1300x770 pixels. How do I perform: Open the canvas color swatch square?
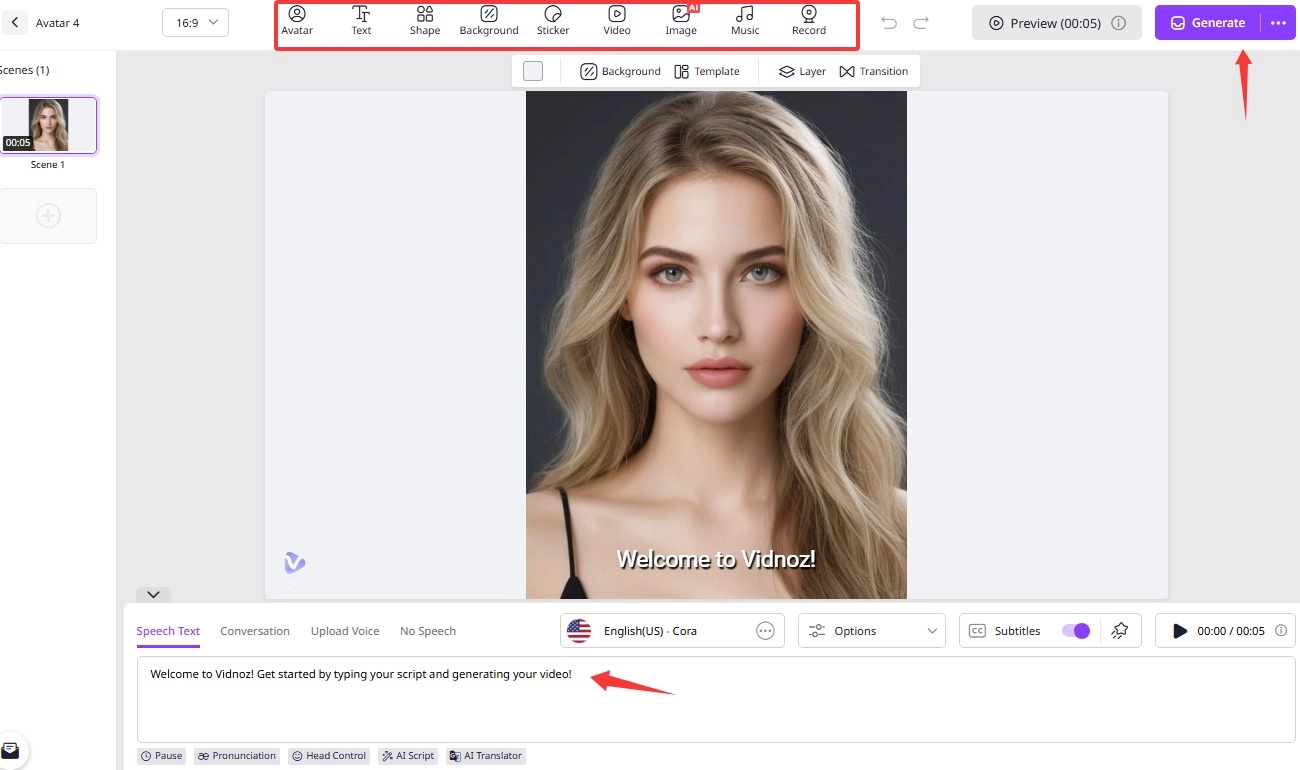(x=533, y=71)
